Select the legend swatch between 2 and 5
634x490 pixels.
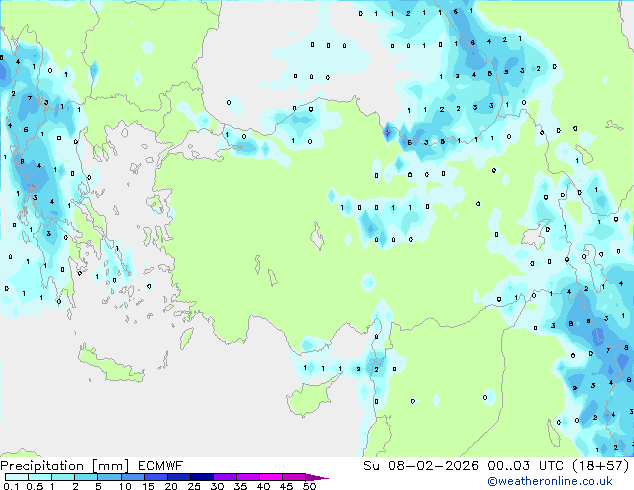click(x=86, y=477)
